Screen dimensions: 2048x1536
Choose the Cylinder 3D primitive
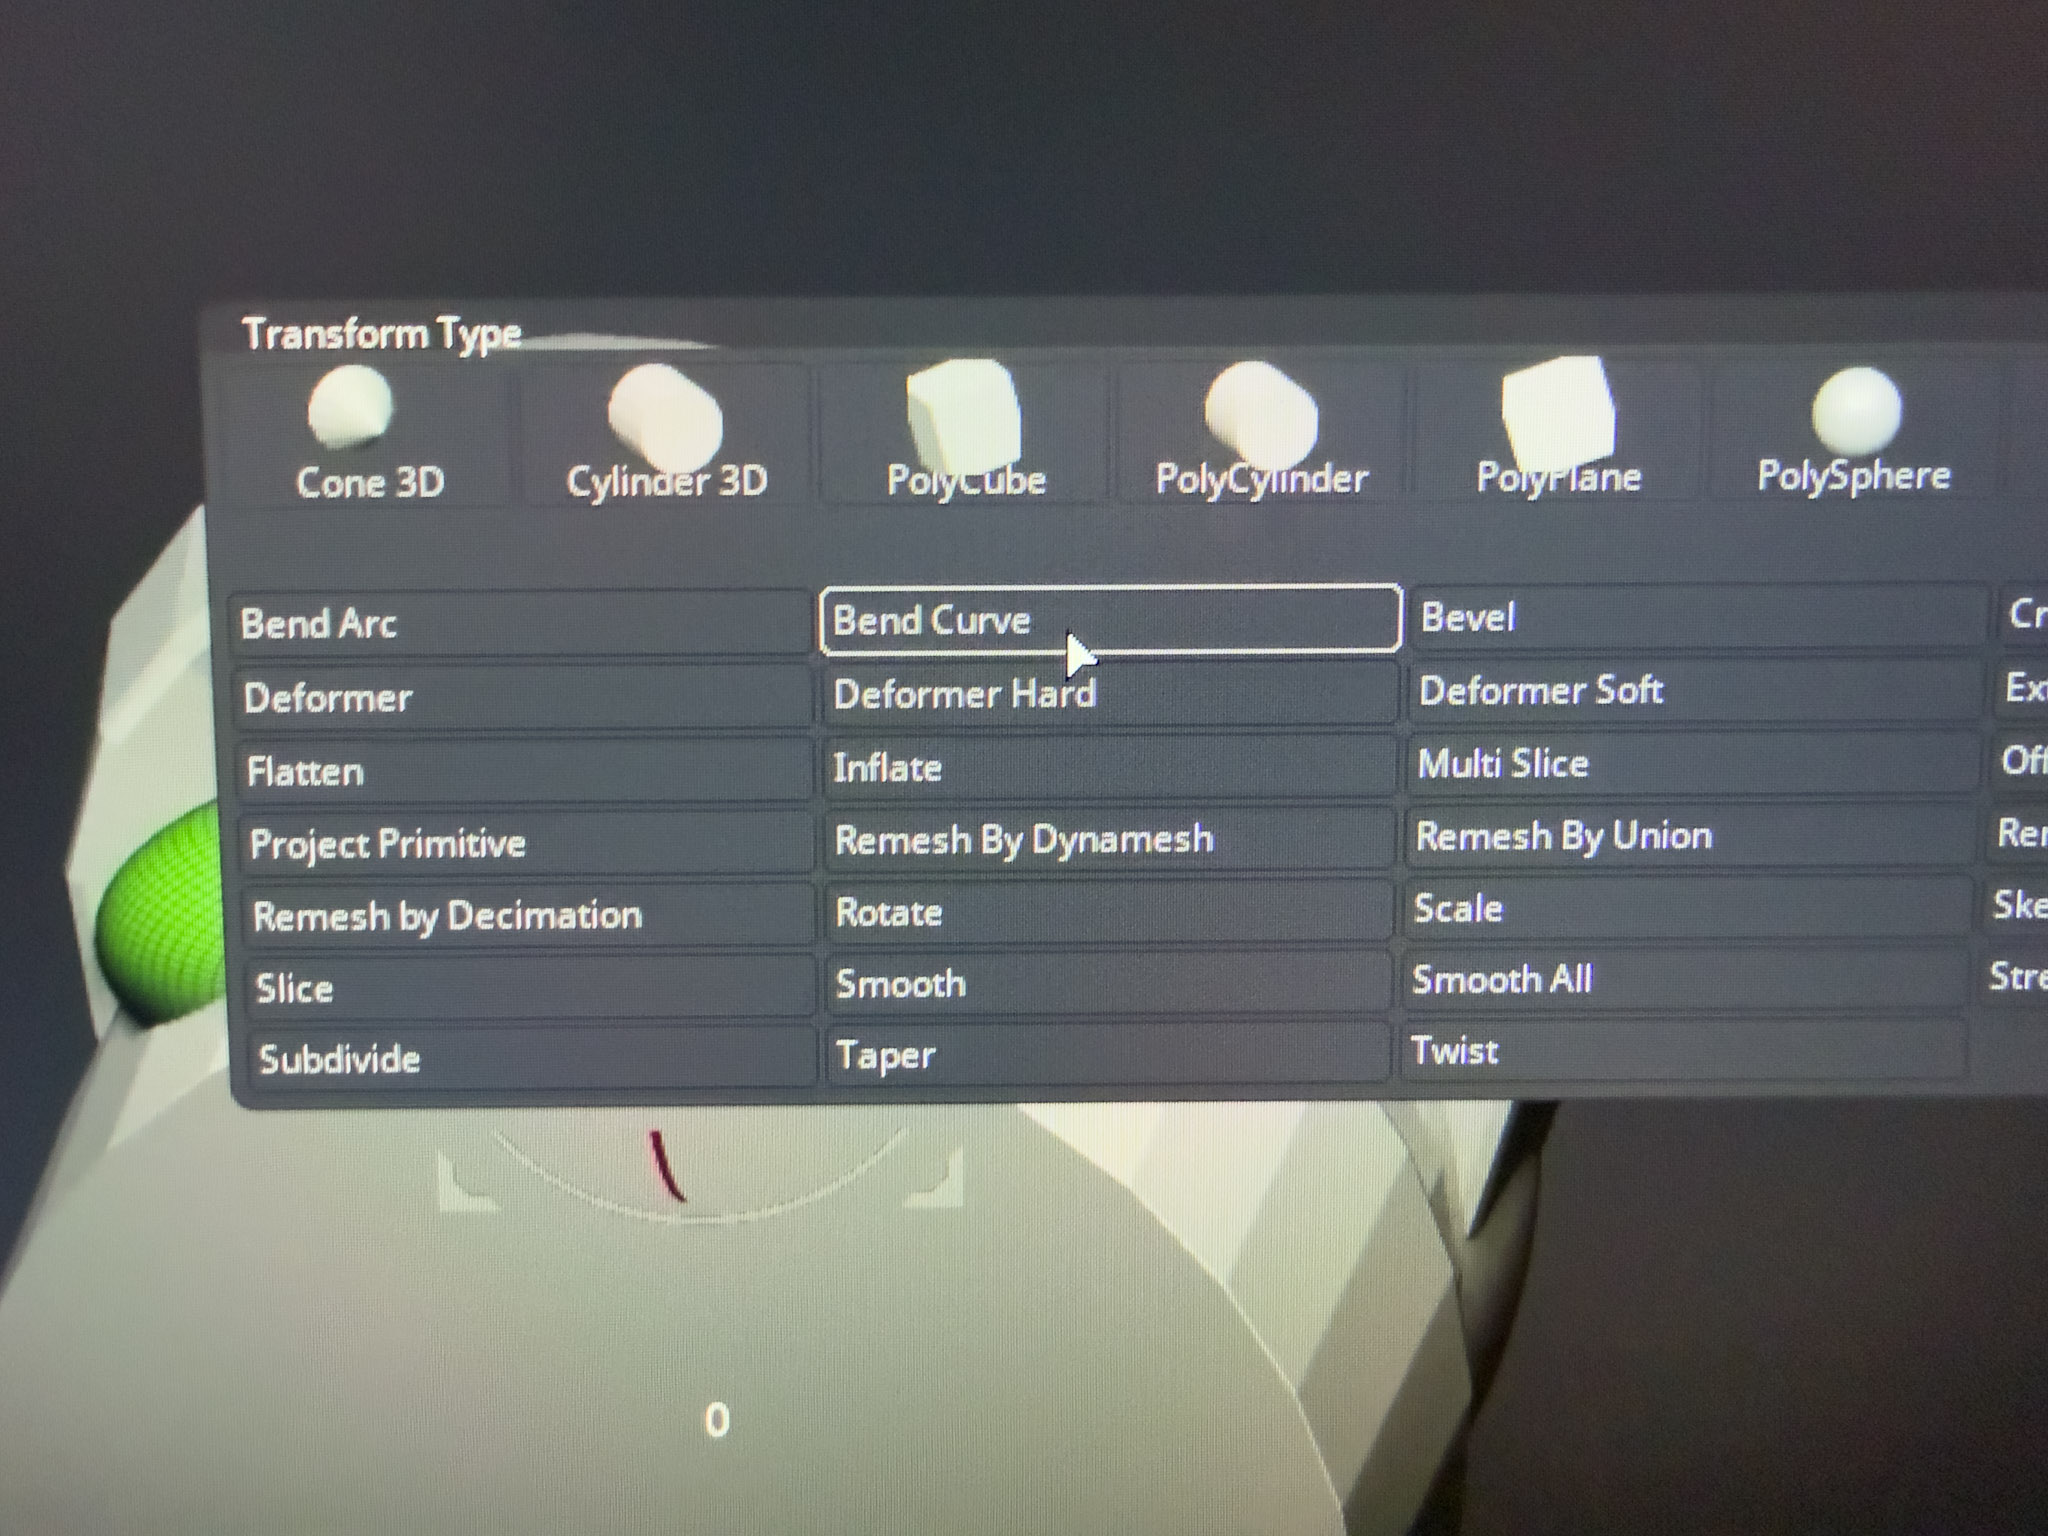665,420
